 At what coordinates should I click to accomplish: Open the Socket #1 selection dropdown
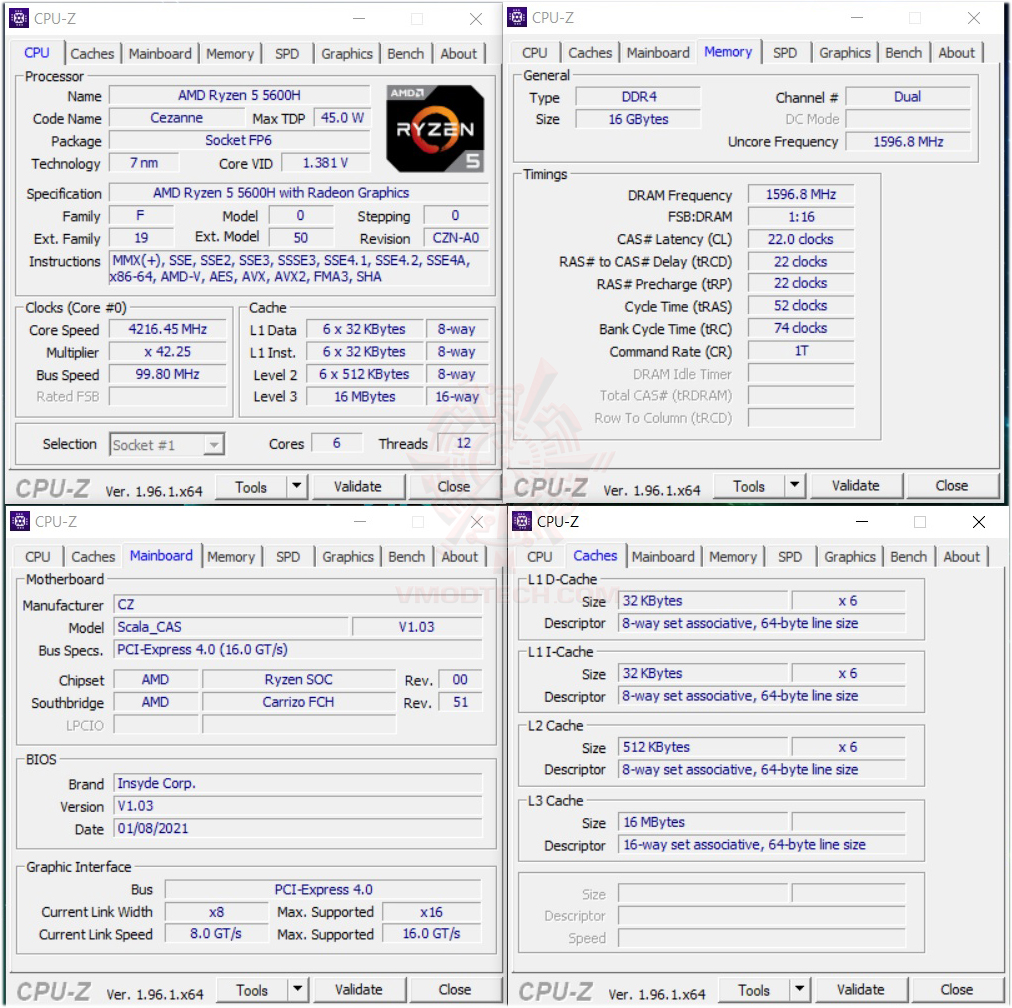[x=167, y=445]
